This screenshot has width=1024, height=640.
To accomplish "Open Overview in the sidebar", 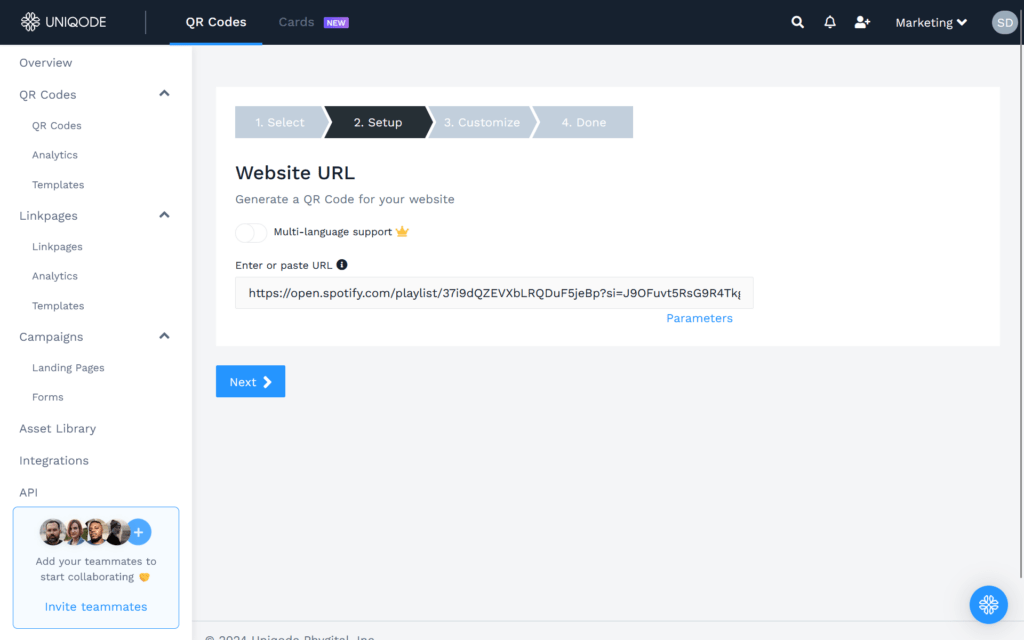I will [x=46, y=63].
